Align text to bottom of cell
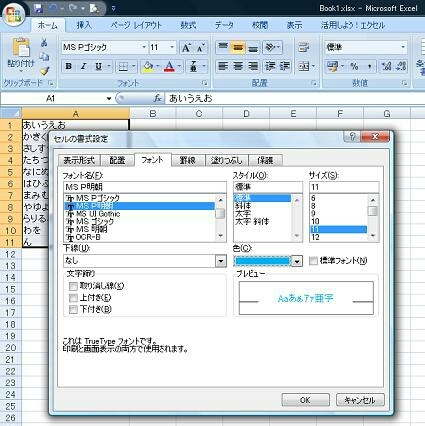The image size is (425, 426). pyautogui.click(x=253, y=47)
